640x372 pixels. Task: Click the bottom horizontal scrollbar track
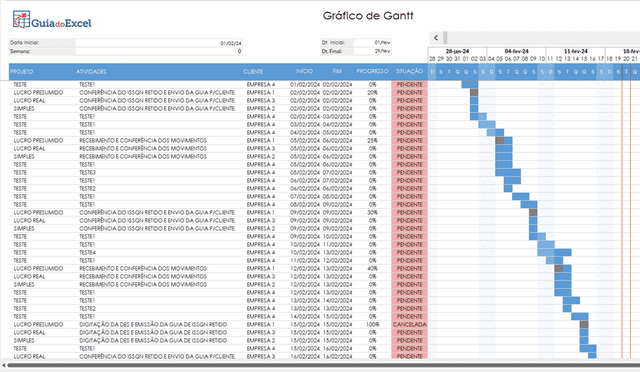coord(323,365)
